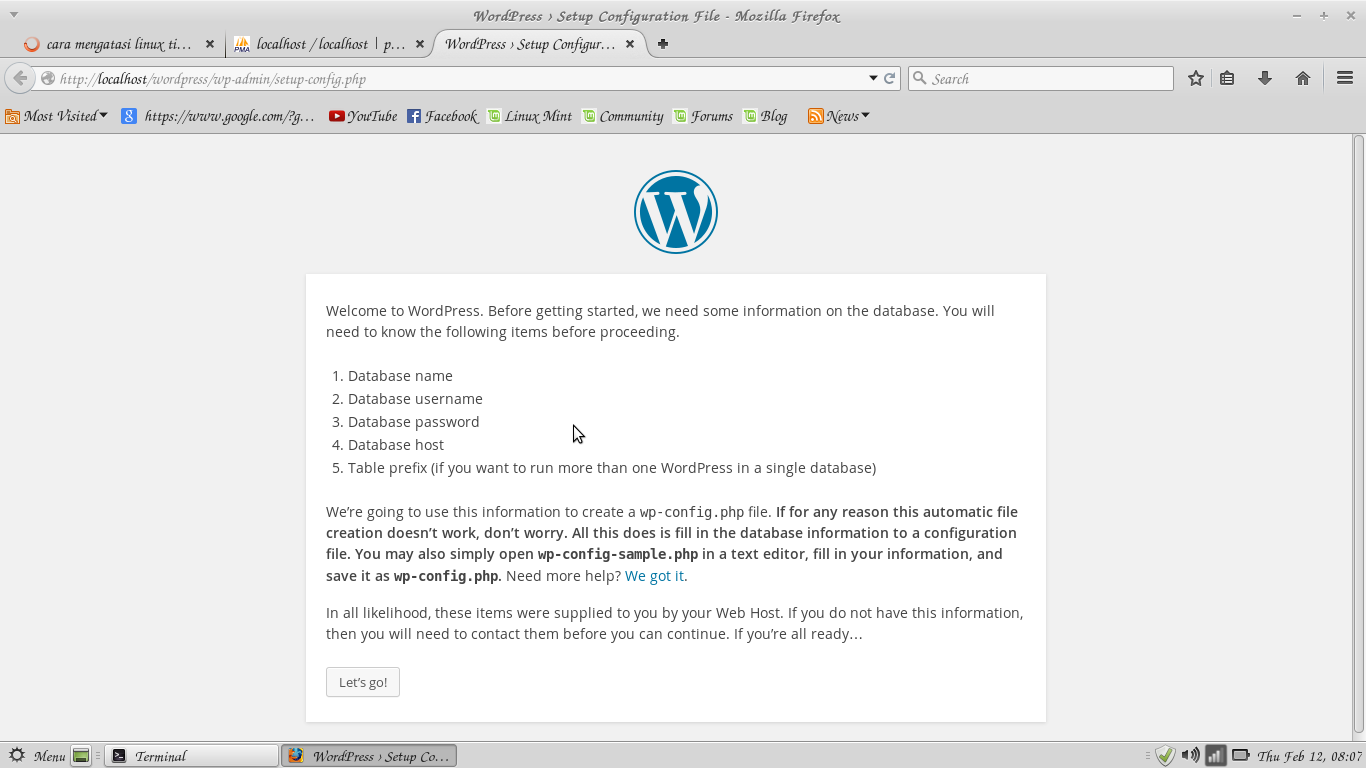Open a new tab with plus button
1366x768 pixels.
(x=662, y=44)
